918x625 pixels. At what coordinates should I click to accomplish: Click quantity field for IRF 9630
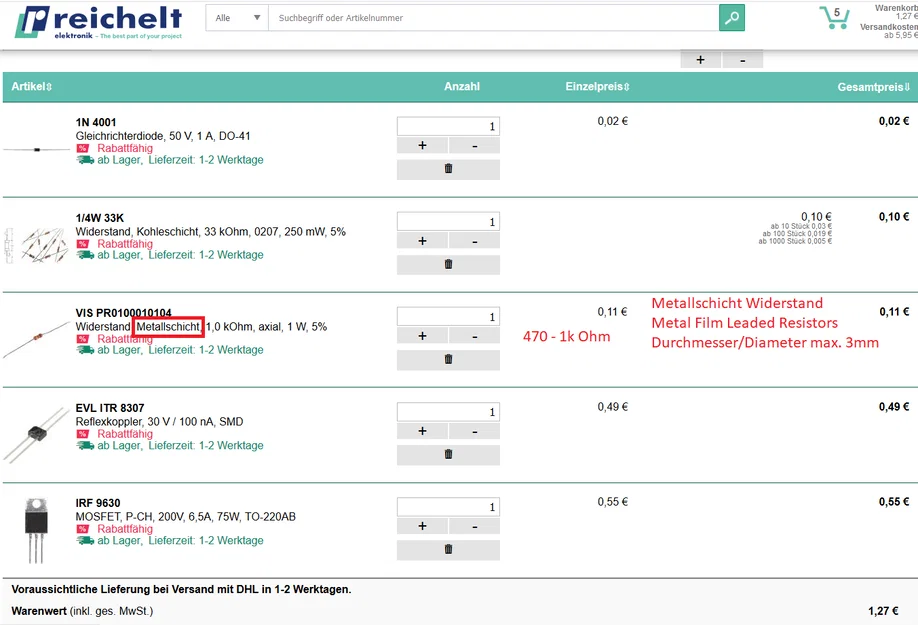[x=448, y=507]
